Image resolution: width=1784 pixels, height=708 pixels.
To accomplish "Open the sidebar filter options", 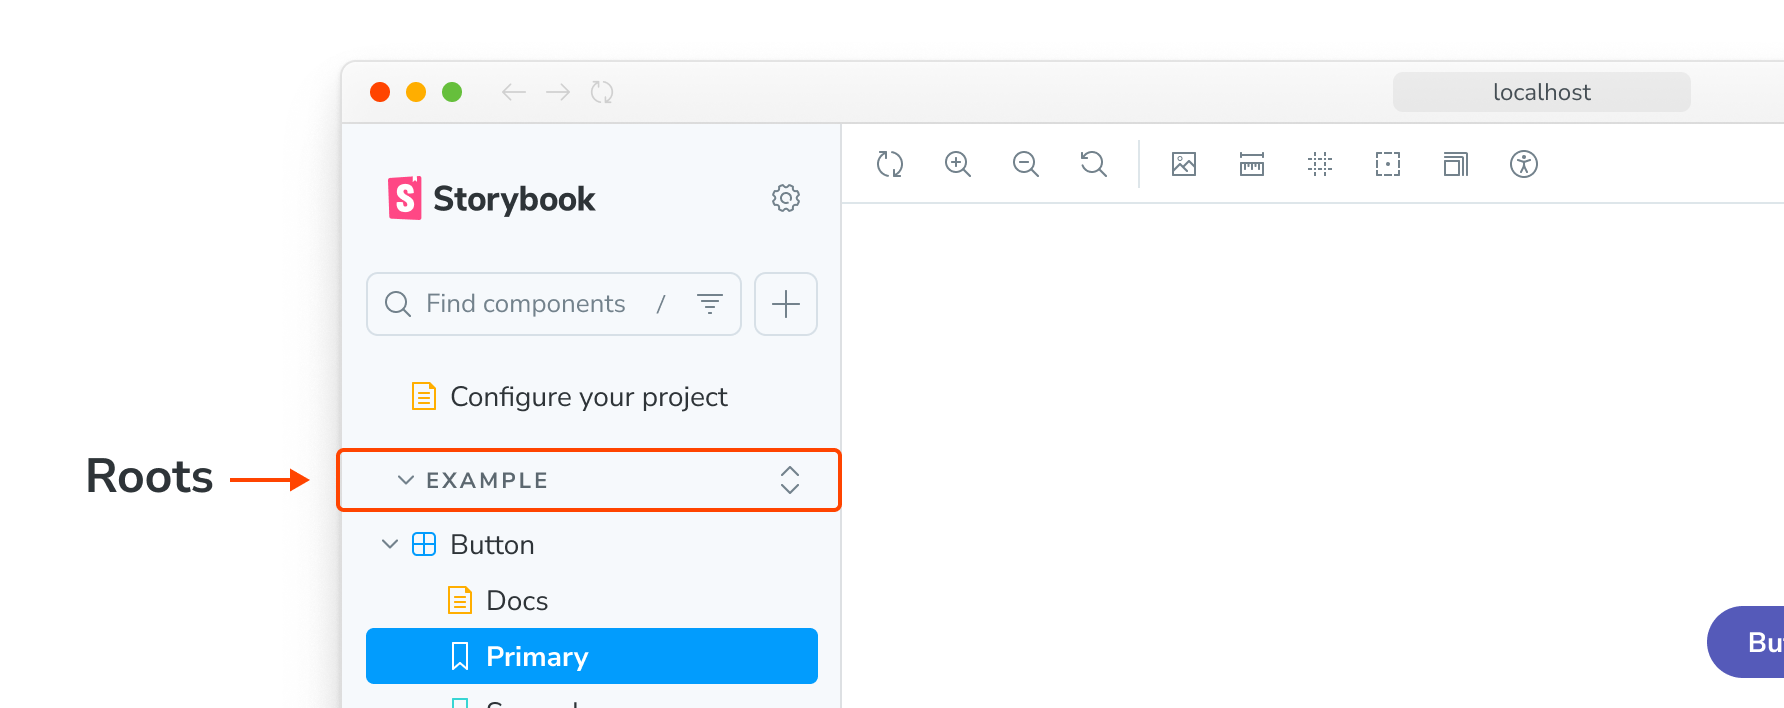I will coord(710,304).
